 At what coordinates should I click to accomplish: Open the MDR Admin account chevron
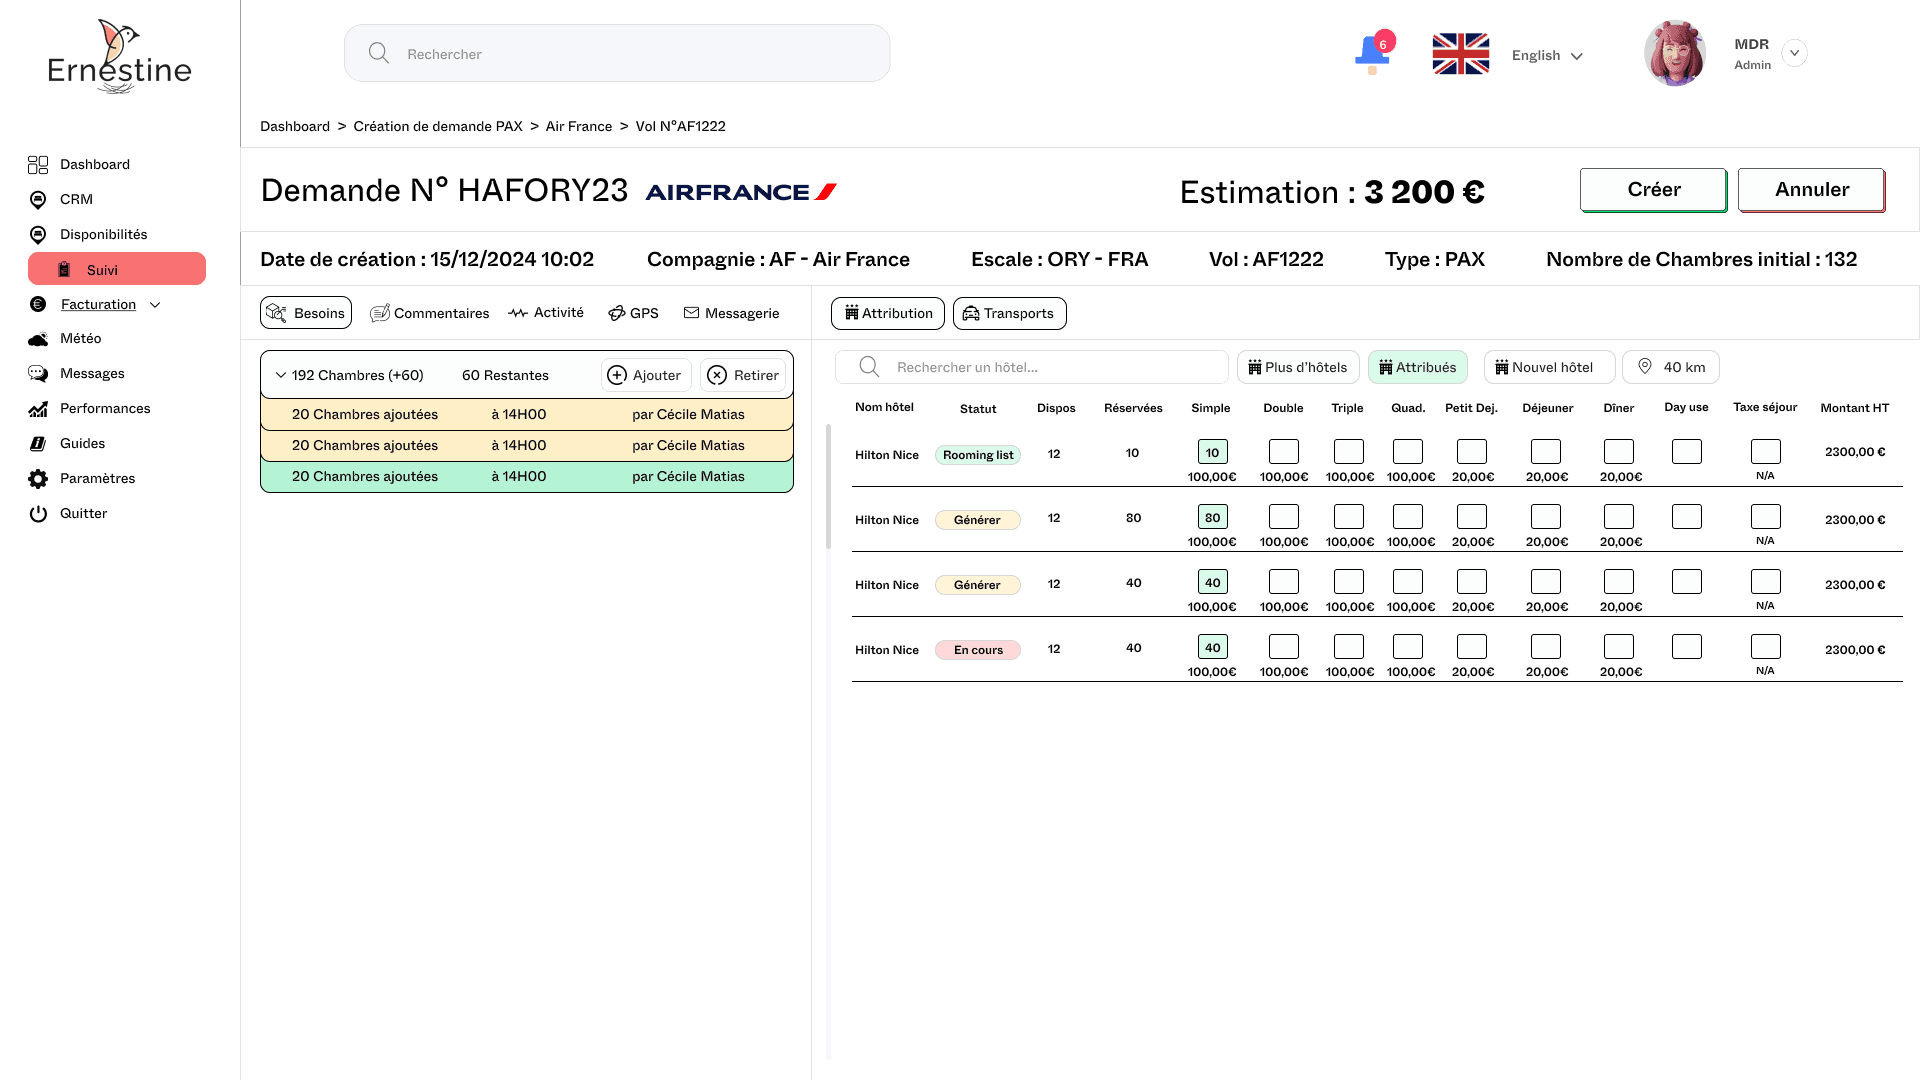click(1794, 53)
